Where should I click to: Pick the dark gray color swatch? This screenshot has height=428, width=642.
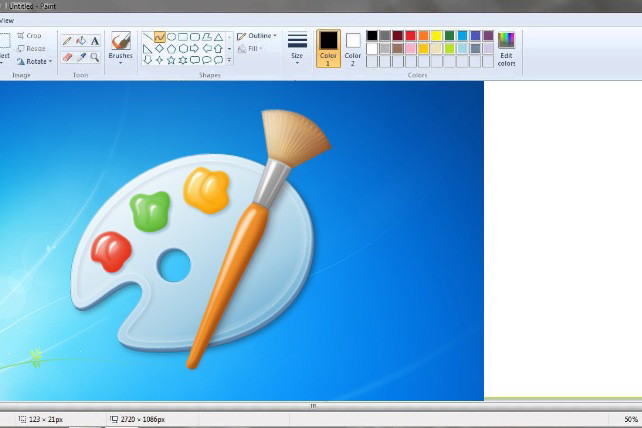tap(385, 36)
